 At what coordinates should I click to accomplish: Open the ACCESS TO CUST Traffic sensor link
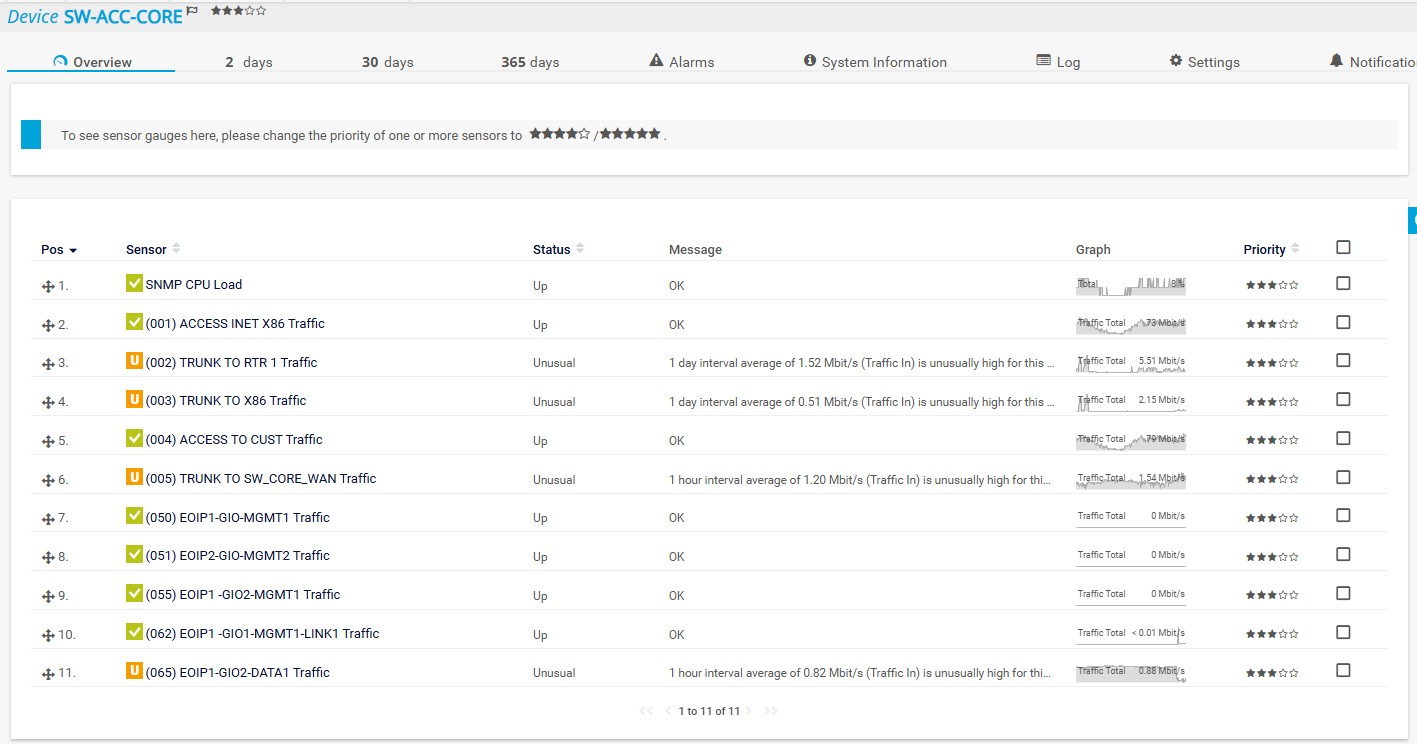pos(234,440)
